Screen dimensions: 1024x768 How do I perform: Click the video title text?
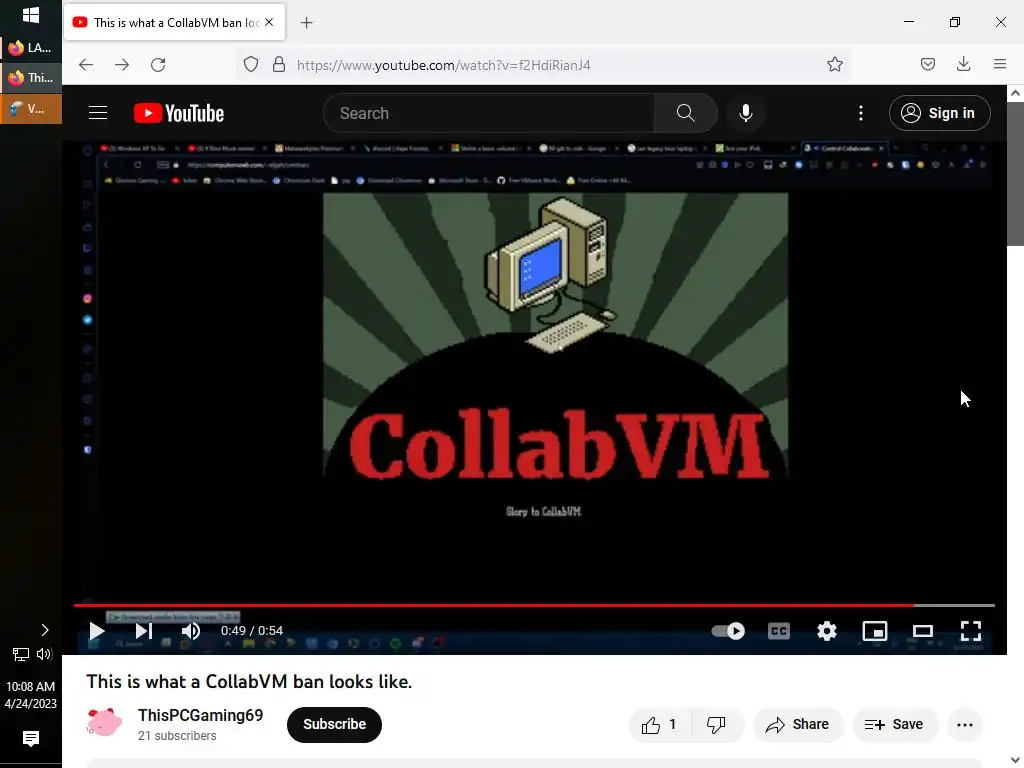pyautogui.click(x=249, y=682)
